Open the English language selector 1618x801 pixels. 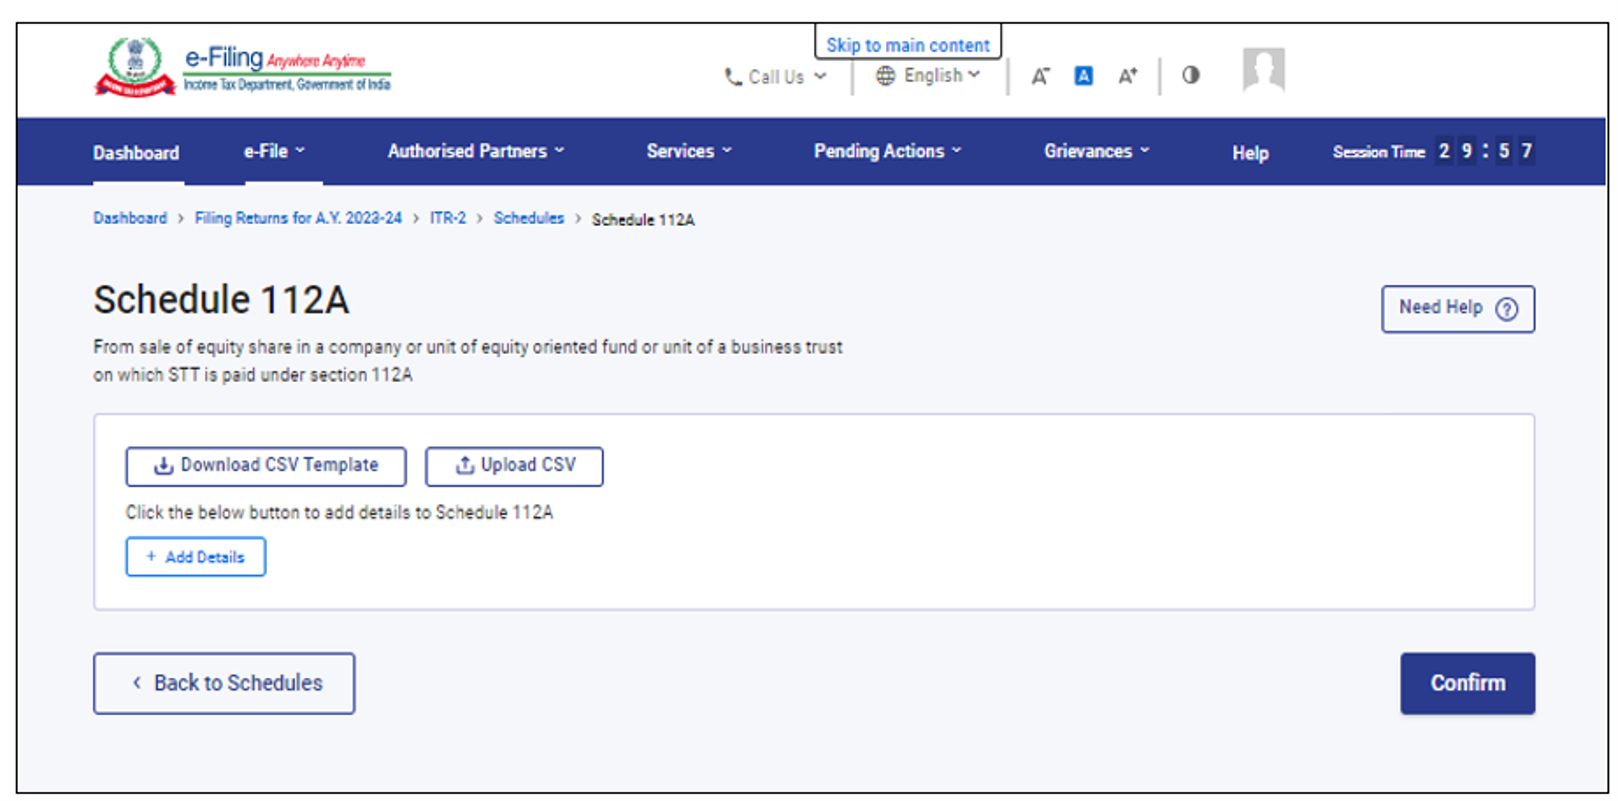(928, 76)
